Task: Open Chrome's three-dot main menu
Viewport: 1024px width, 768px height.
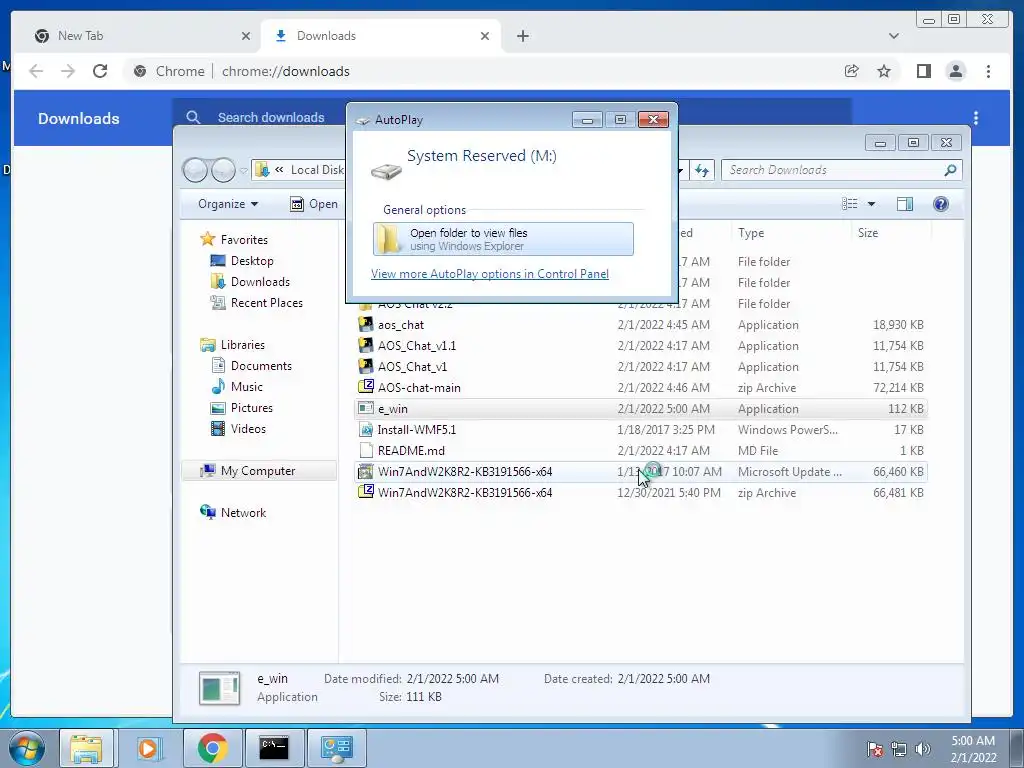Action: [988, 71]
